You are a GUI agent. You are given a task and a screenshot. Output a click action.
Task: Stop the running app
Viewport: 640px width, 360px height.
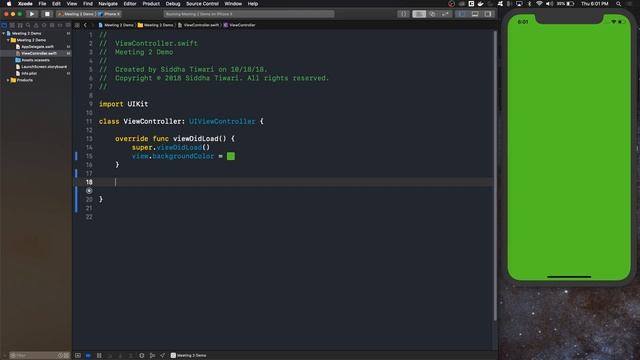pyautogui.click(x=47, y=14)
